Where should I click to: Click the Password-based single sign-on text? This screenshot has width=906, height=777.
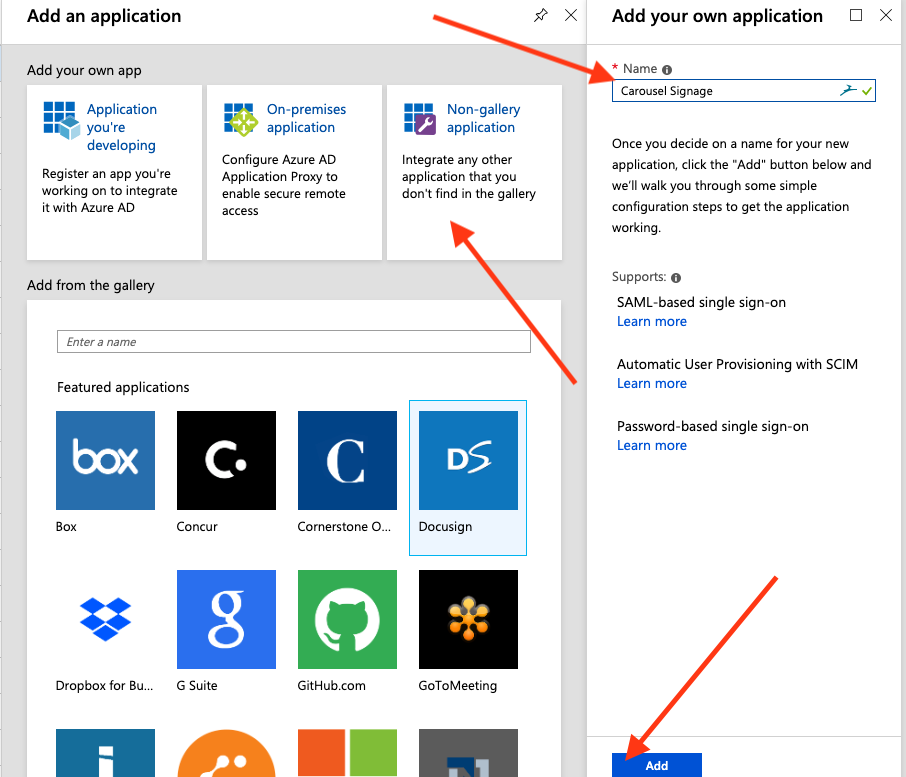(x=713, y=426)
